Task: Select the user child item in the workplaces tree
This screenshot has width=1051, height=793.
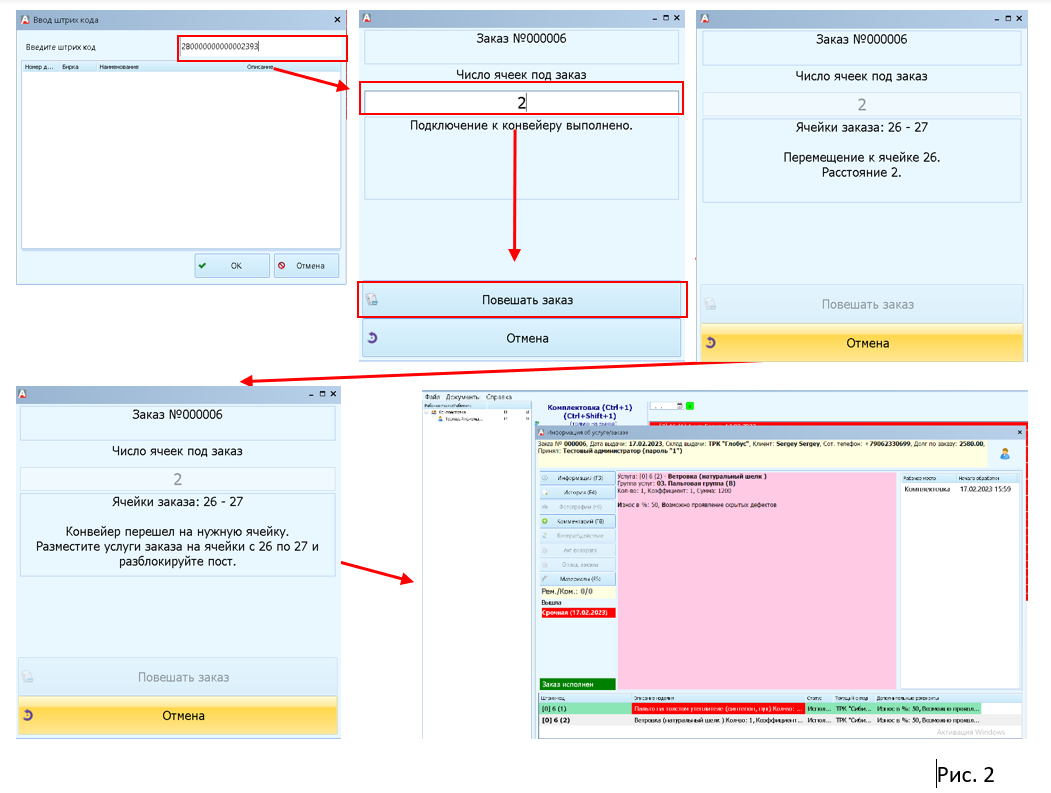Action: [460, 419]
